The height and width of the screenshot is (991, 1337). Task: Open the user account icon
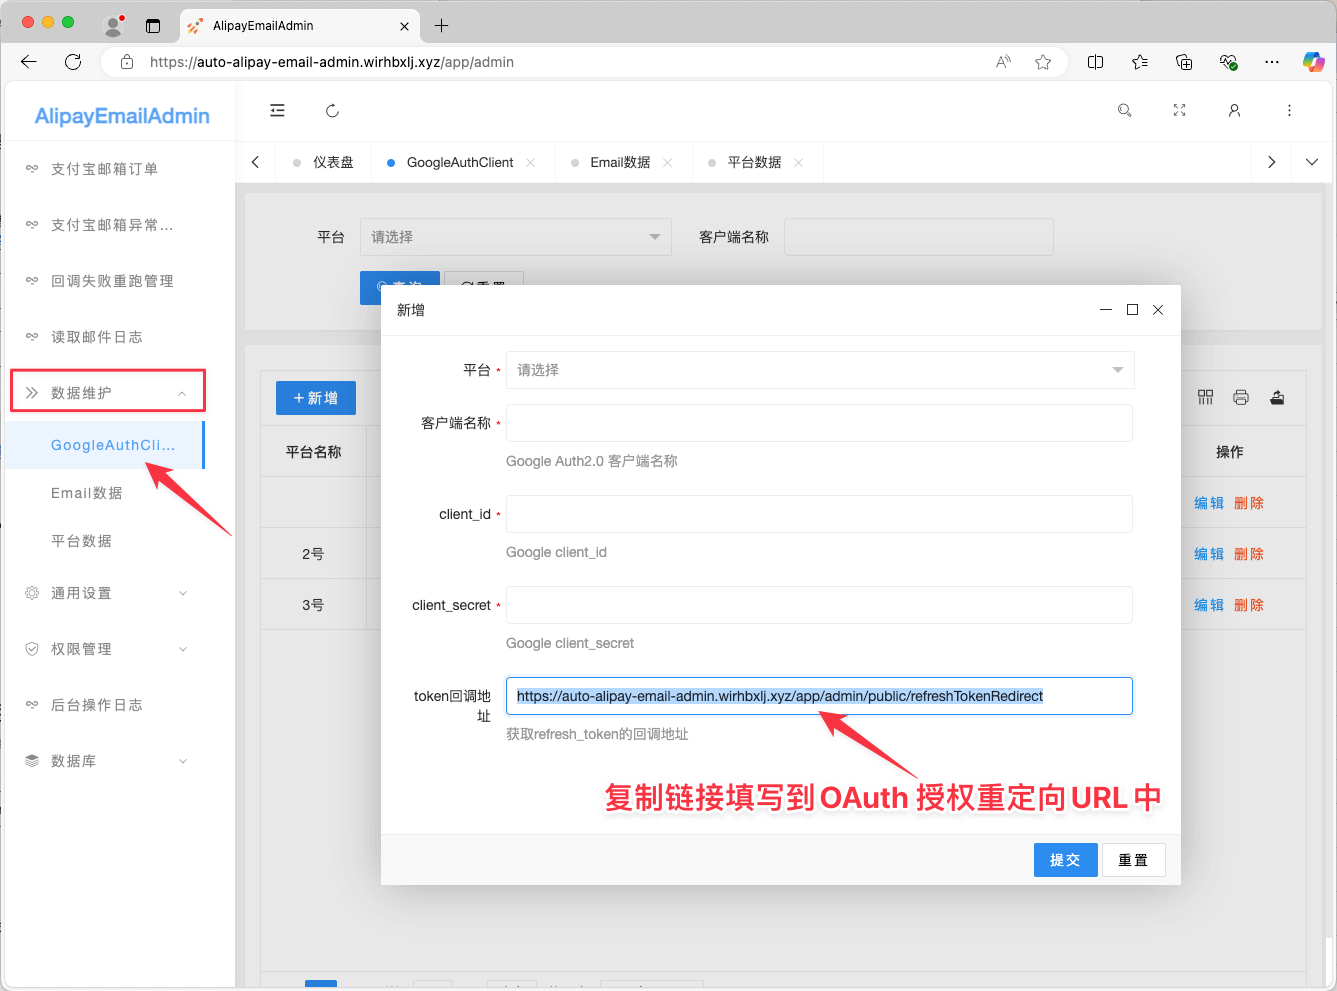pyautogui.click(x=1234, y=111)
